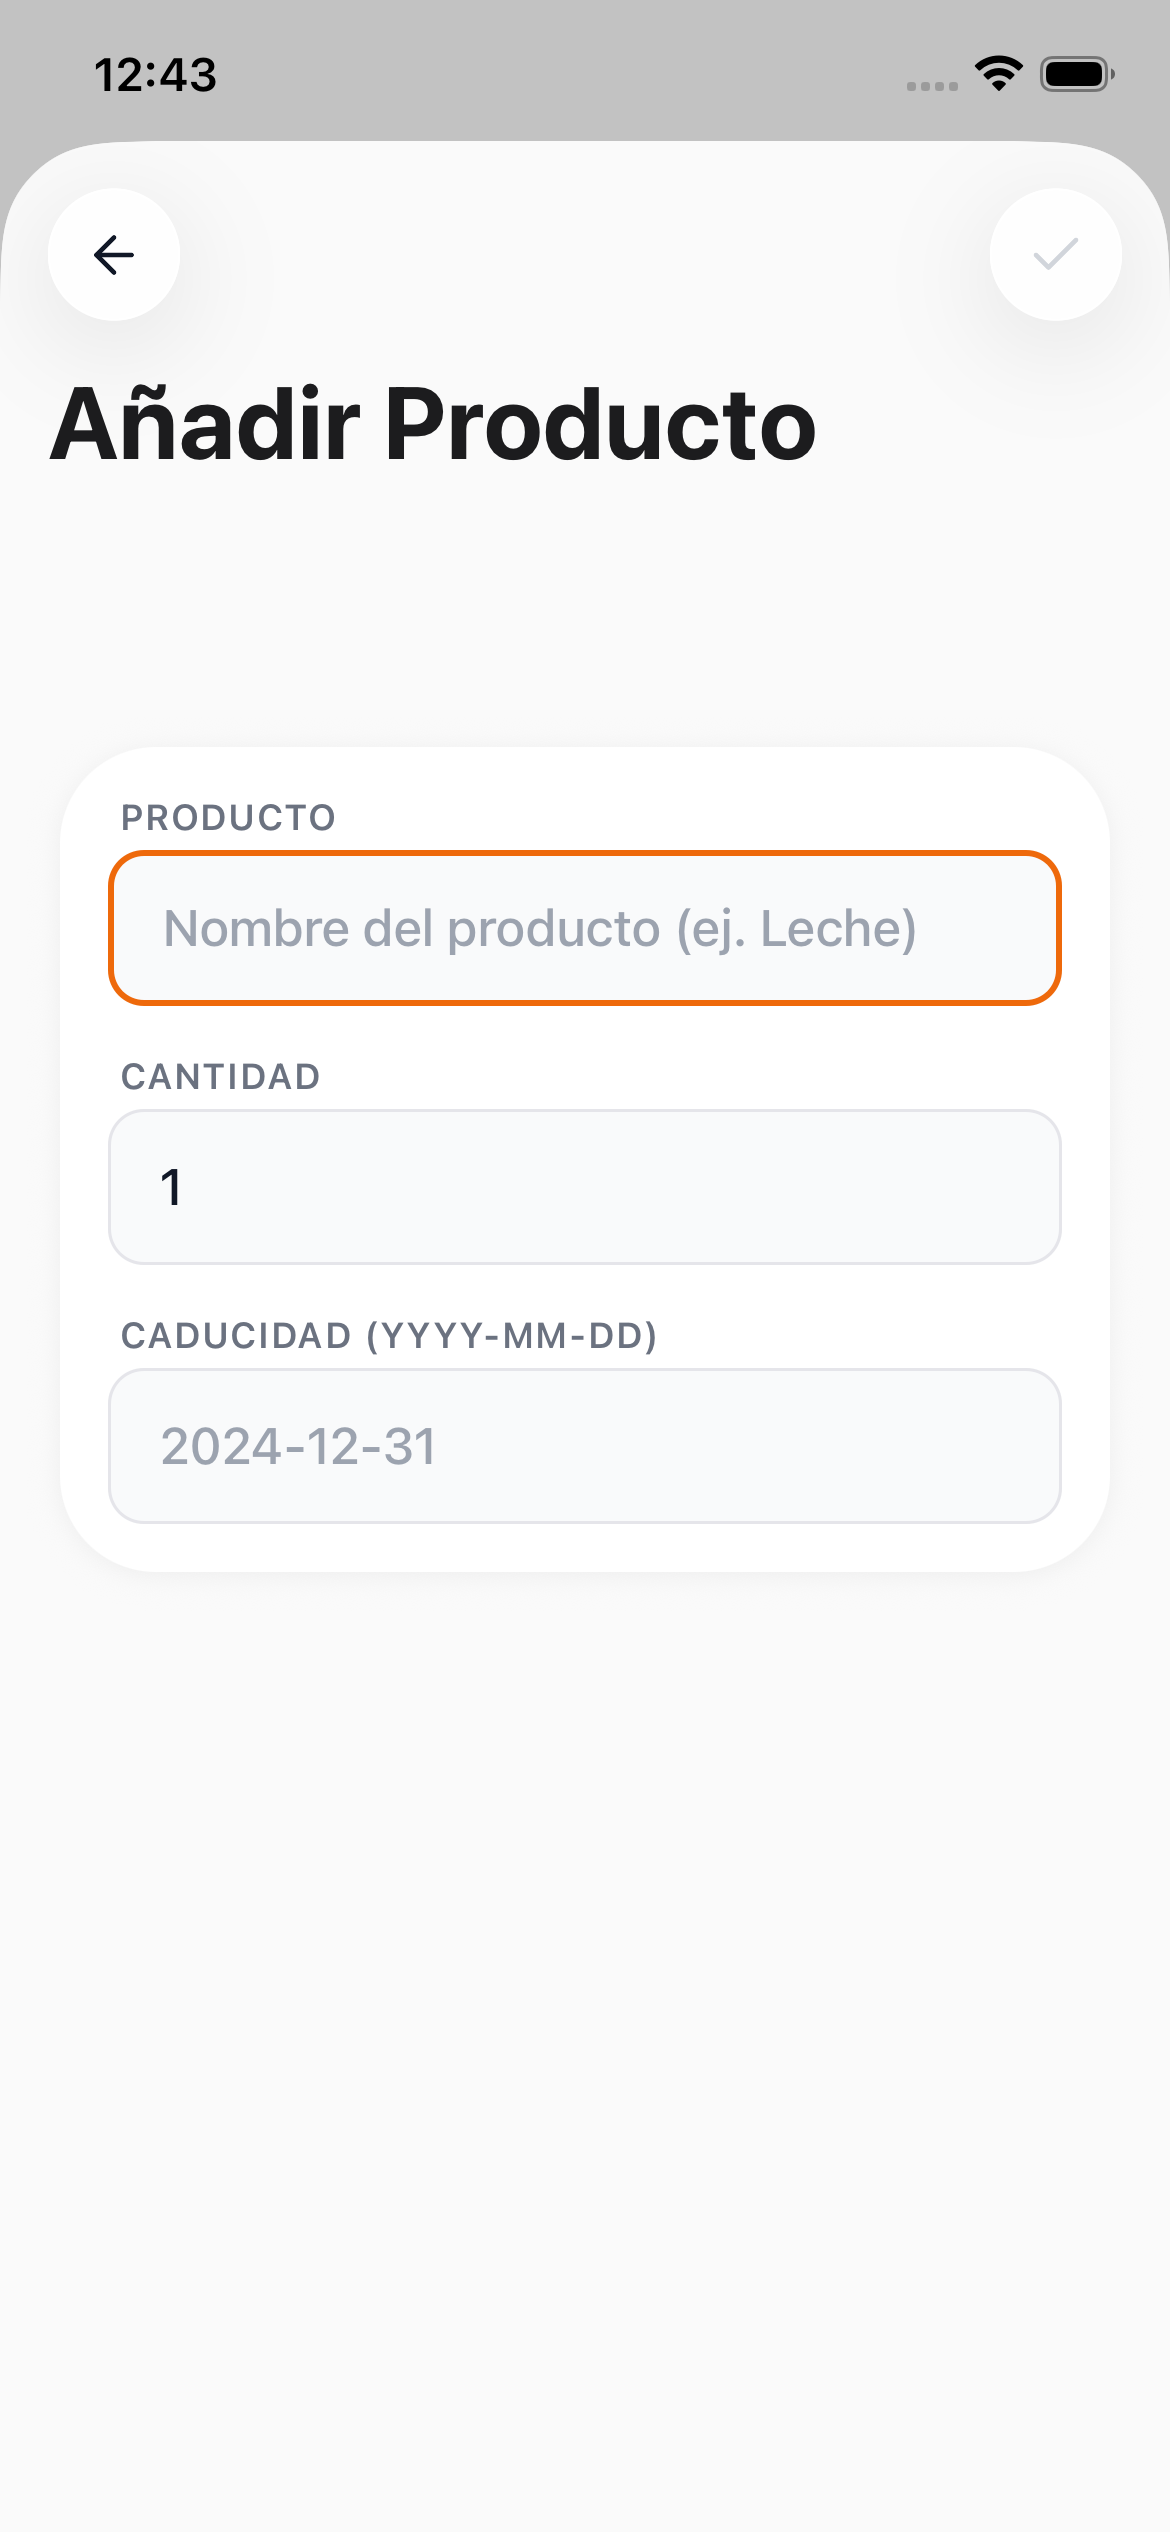Viewport: 1170px width, 2532px height.
Task: Tap empty space below the form card
Action: [585, 2000]
